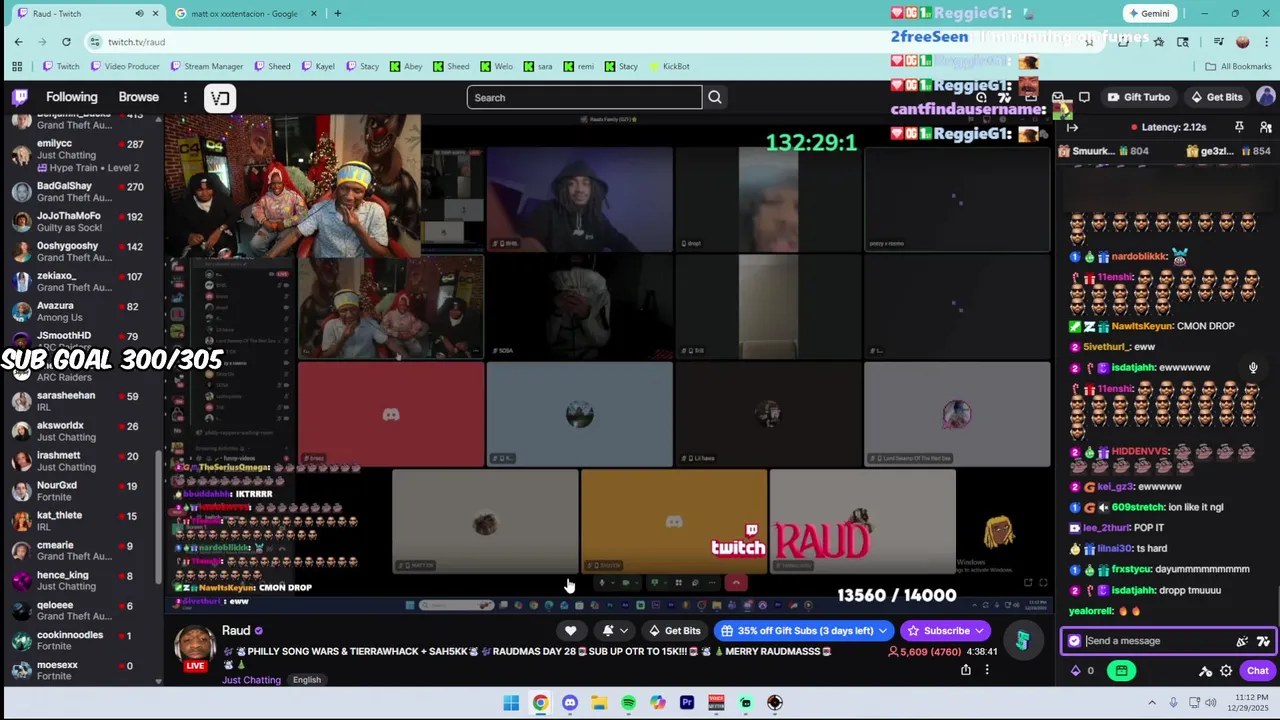1280x720 pixels.
Task: Open the three-dot More menu beside Browse
Action: (185, 97)
